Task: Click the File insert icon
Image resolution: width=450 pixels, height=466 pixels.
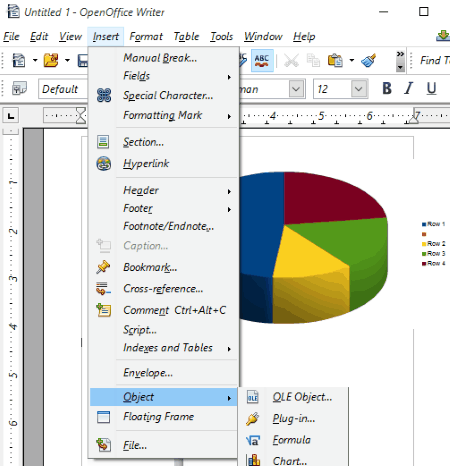Action: coord(103,445)
